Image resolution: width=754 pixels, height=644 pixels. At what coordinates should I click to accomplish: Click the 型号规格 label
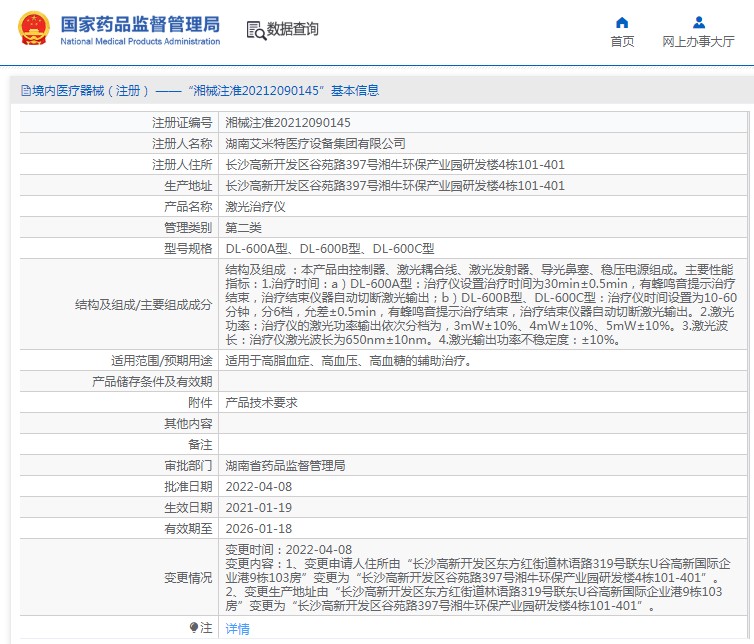tap(188, 249)
